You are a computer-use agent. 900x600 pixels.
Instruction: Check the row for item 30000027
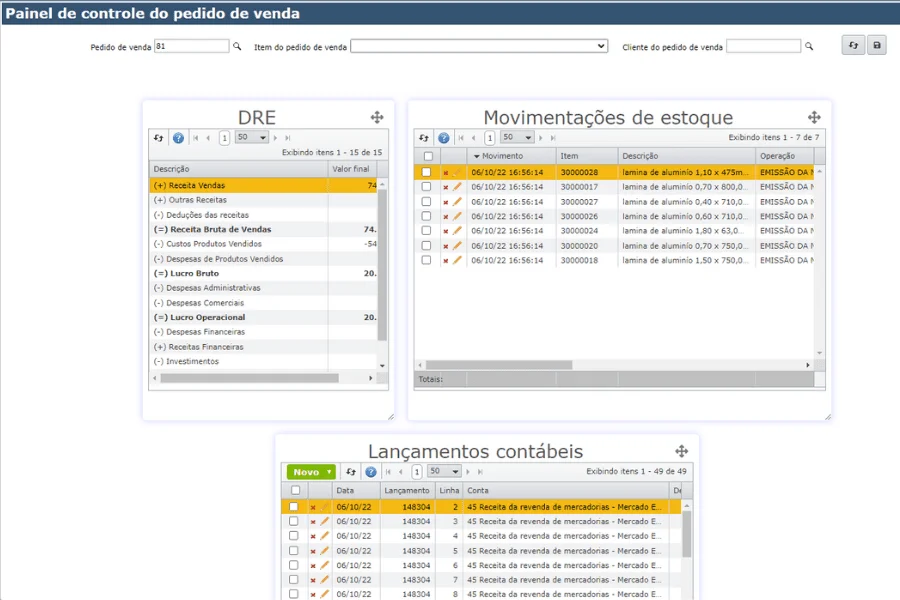coord(426,202)
